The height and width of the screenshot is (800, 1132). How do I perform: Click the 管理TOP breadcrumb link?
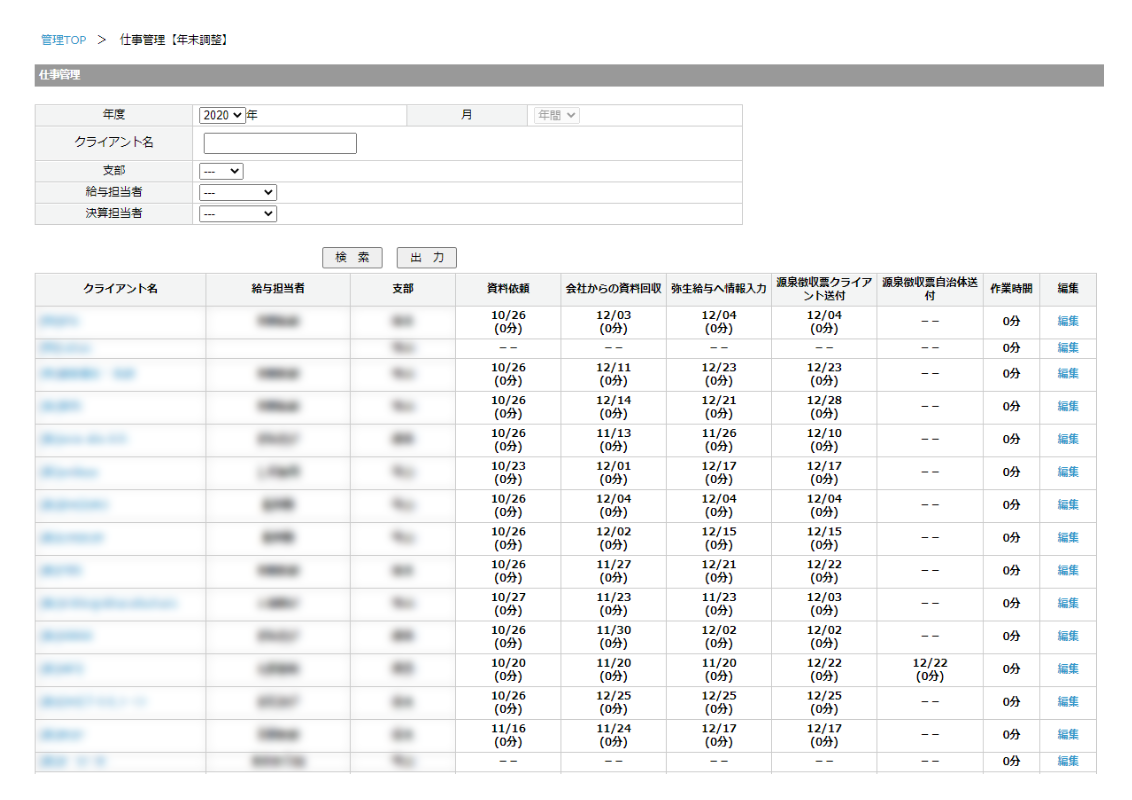coord(63,40)
